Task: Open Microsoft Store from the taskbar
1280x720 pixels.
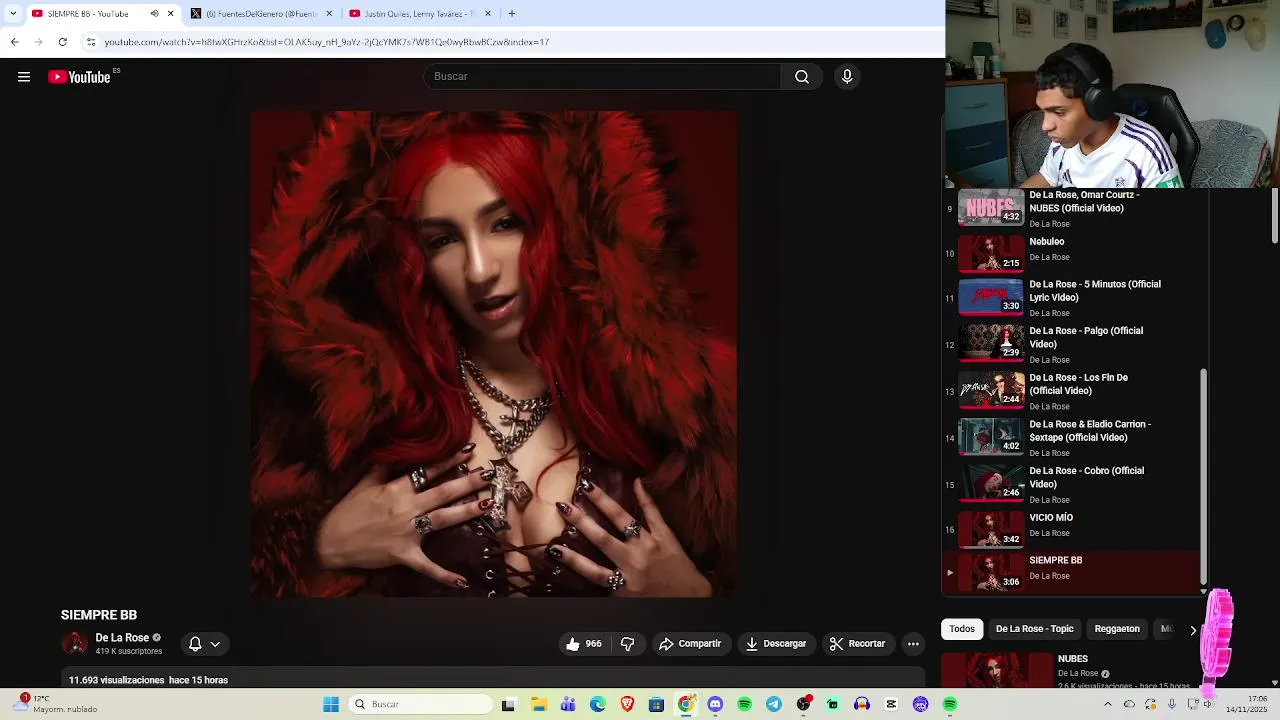Action: tap(656, 704)
